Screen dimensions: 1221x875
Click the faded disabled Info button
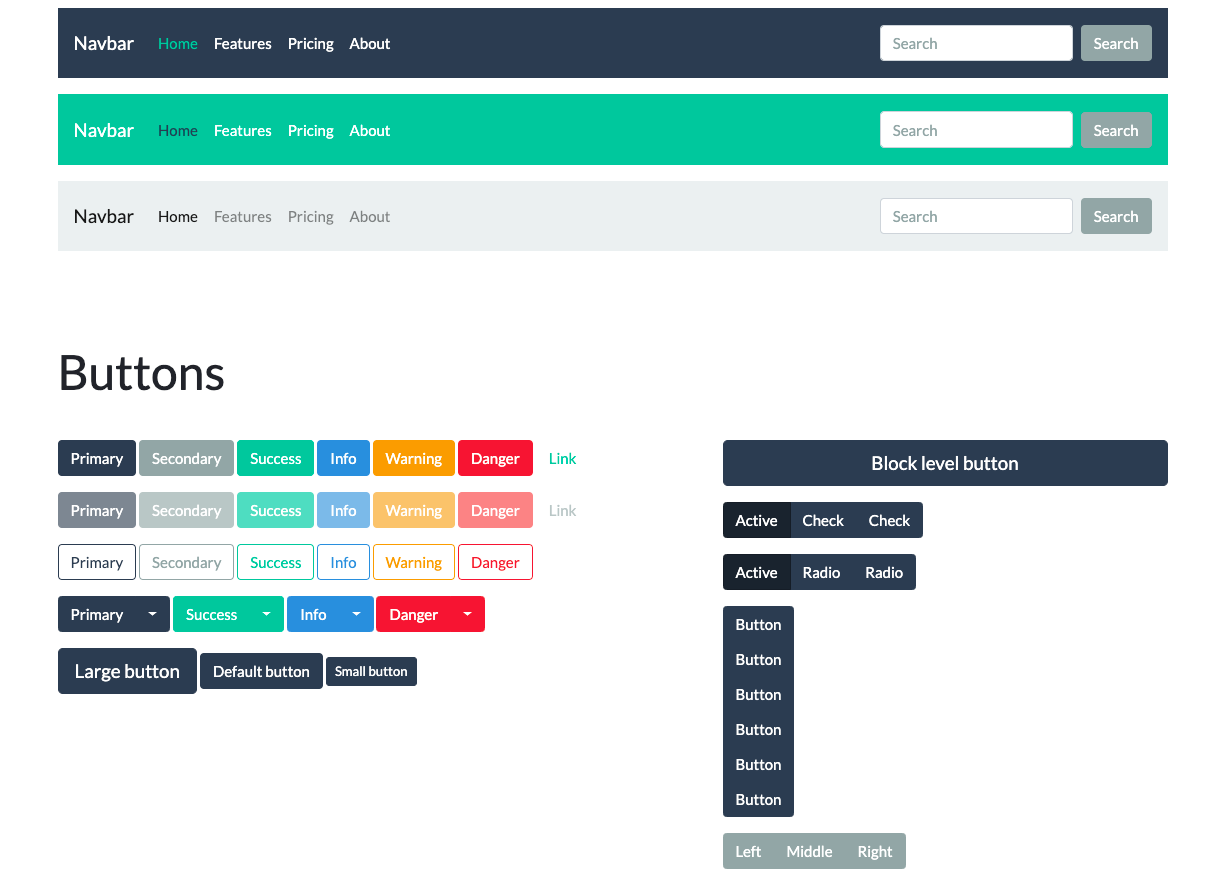coord(343,510)
